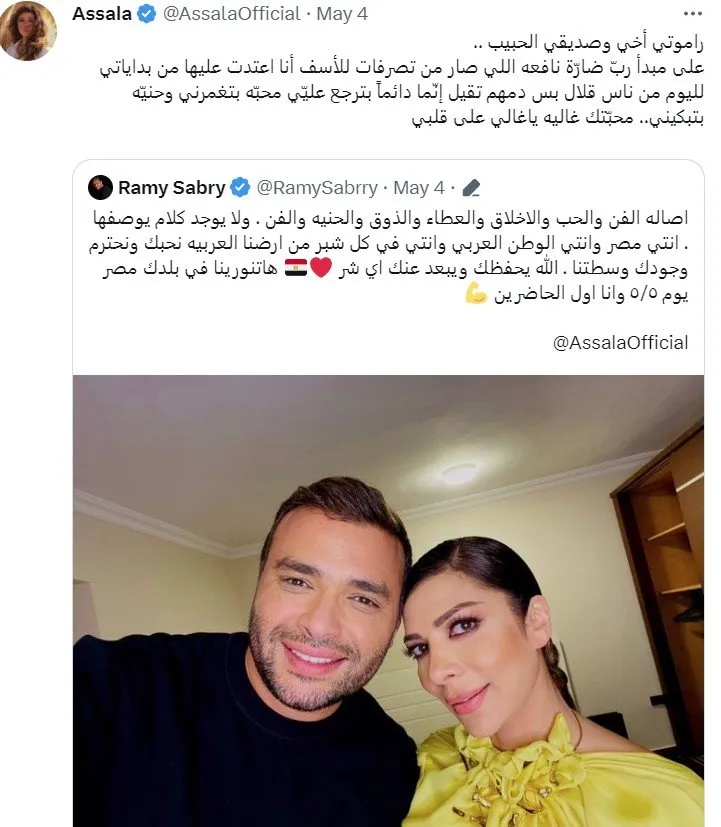Click the edited pencil icon on quoted tweet
The height and width of the screenshot is (827, 721).
(x=471, y=188)
